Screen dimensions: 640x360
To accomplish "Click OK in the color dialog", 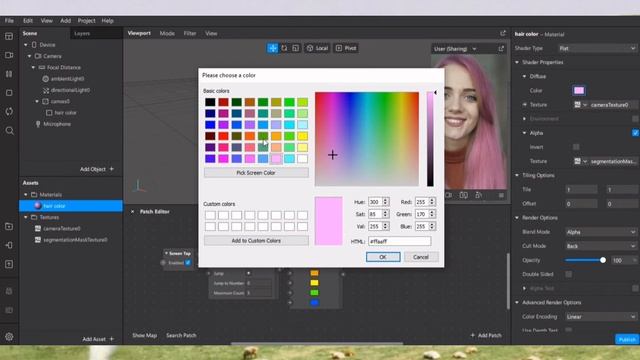I will pyautogui.click(x=383, y=257).
